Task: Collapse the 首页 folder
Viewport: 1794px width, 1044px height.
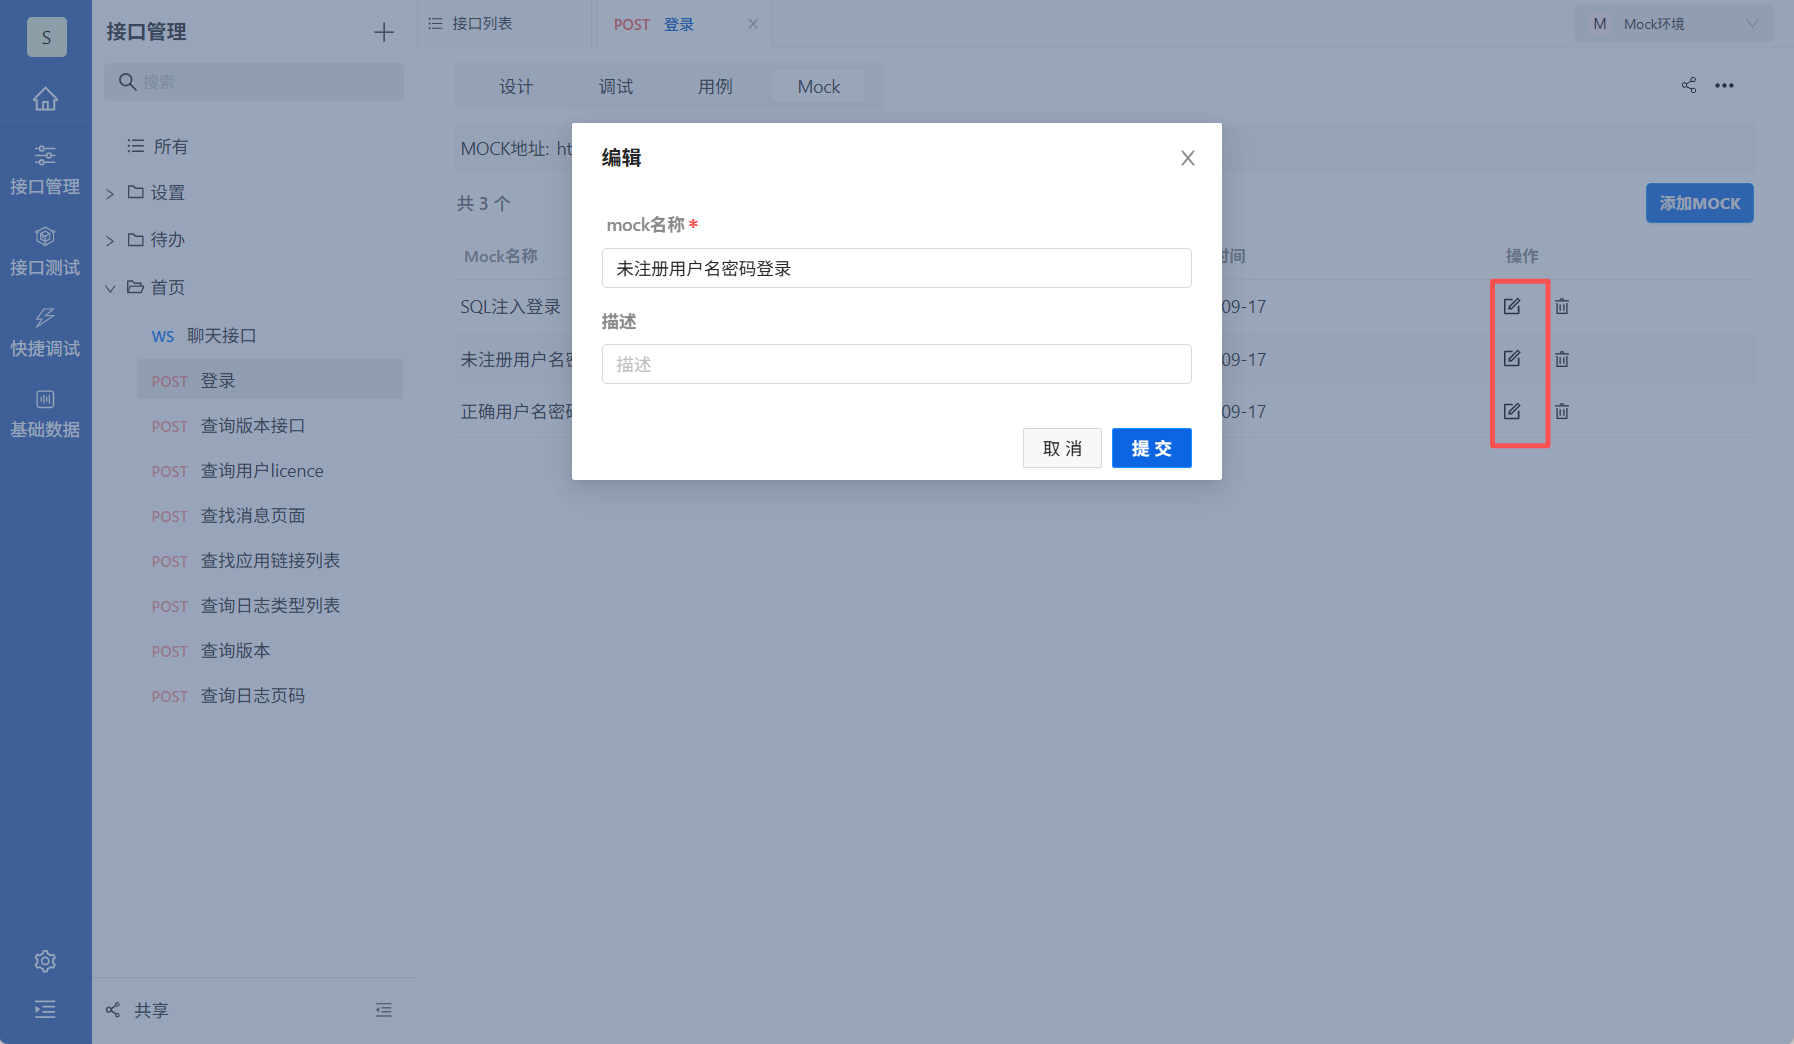Action: pyautogui.click(x=110, y=287)
